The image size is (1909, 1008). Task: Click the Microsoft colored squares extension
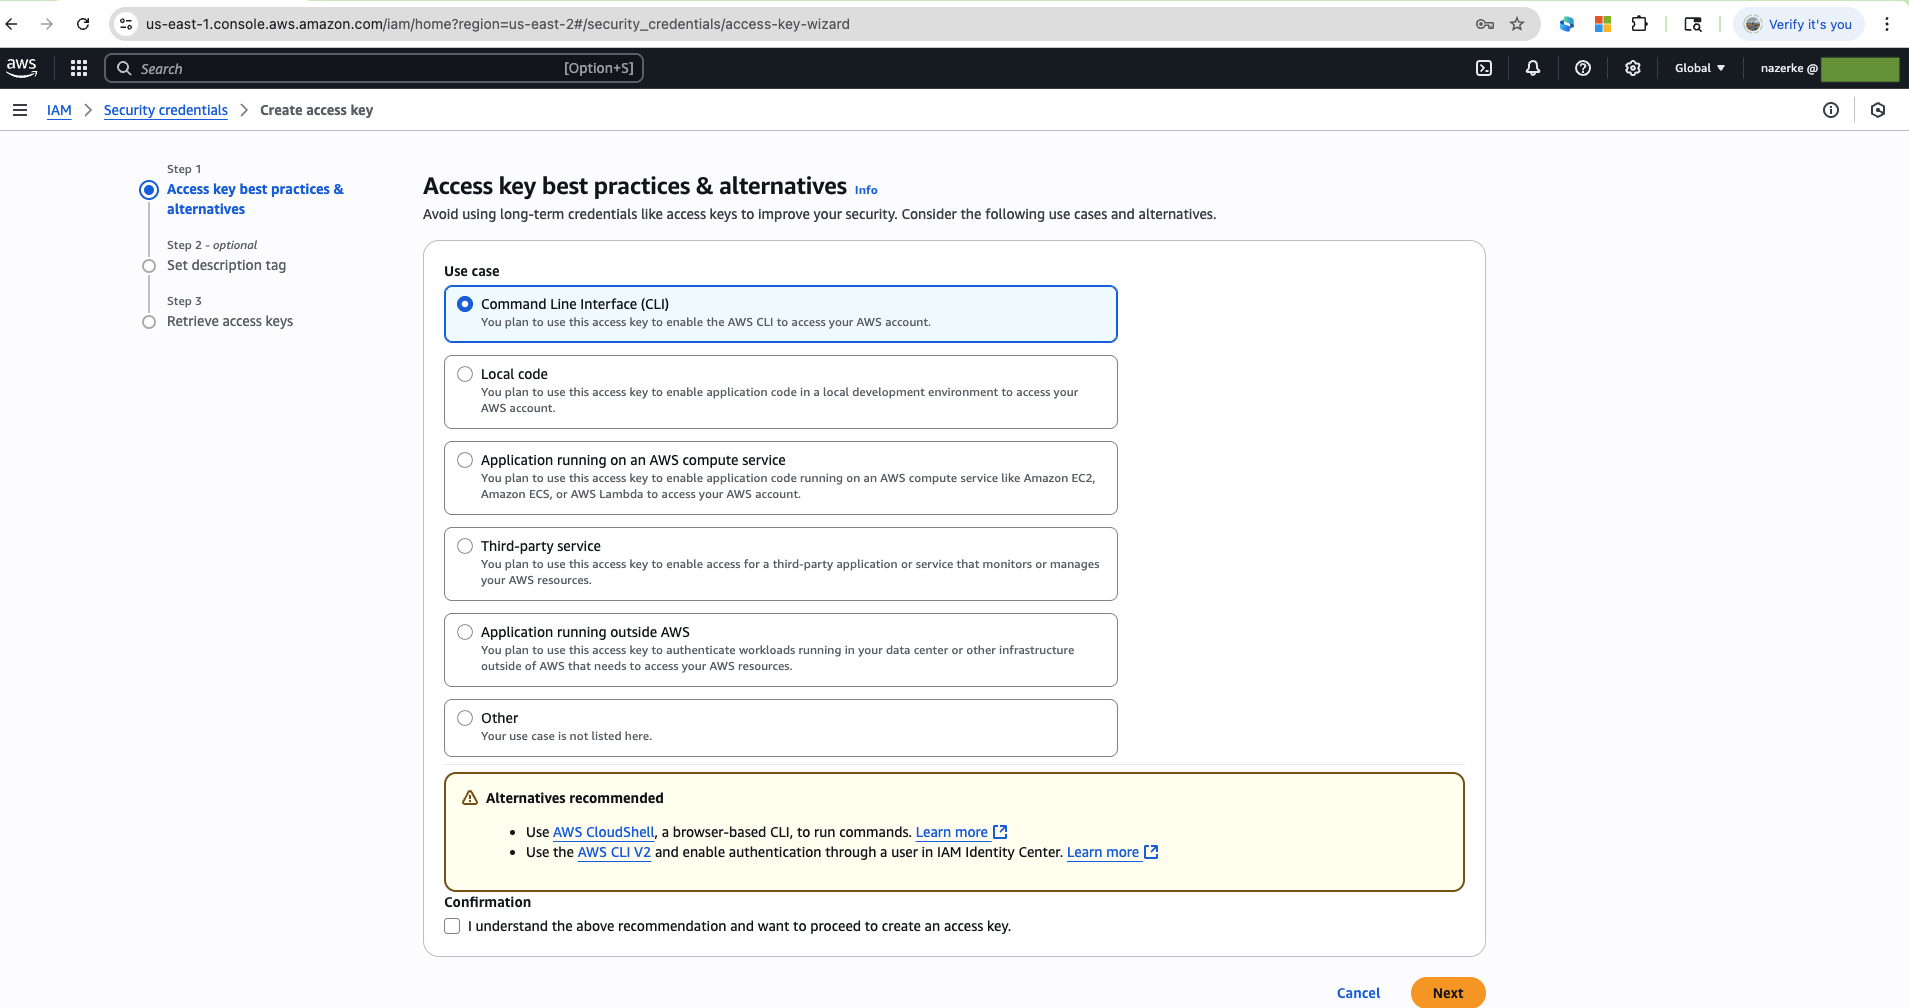point(1603,24)
